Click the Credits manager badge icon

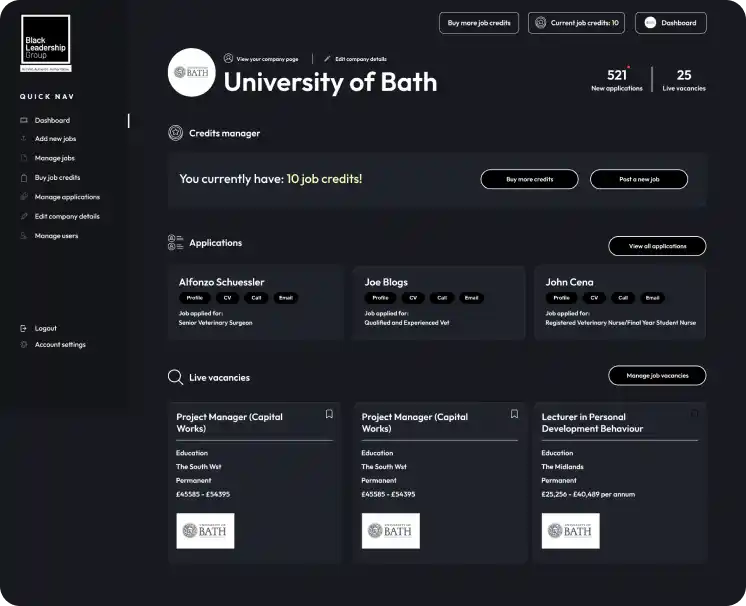pyautogui.click(x=176, y=133)
